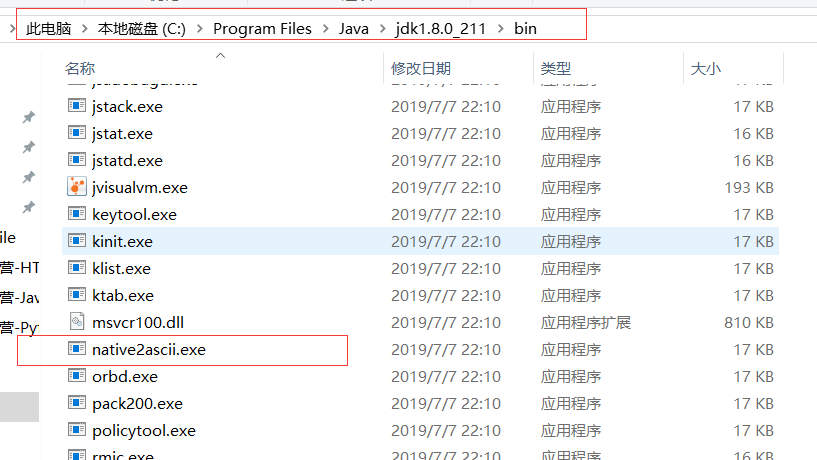Select the native2ascii.exe file icon

pyautogui.click(x=77, y=349)
